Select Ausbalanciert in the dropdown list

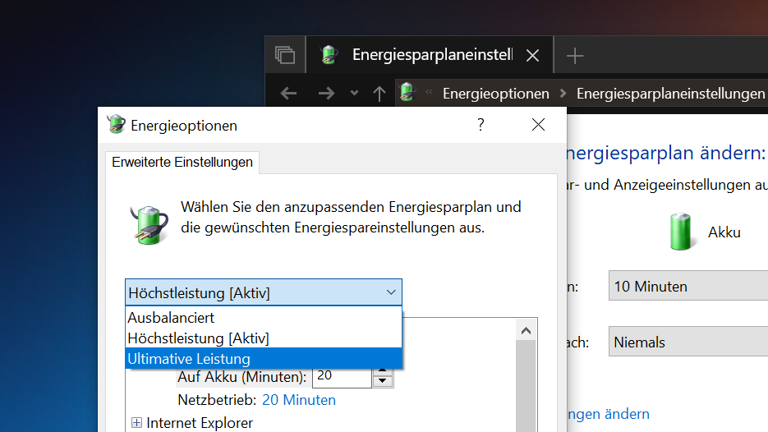171,317
